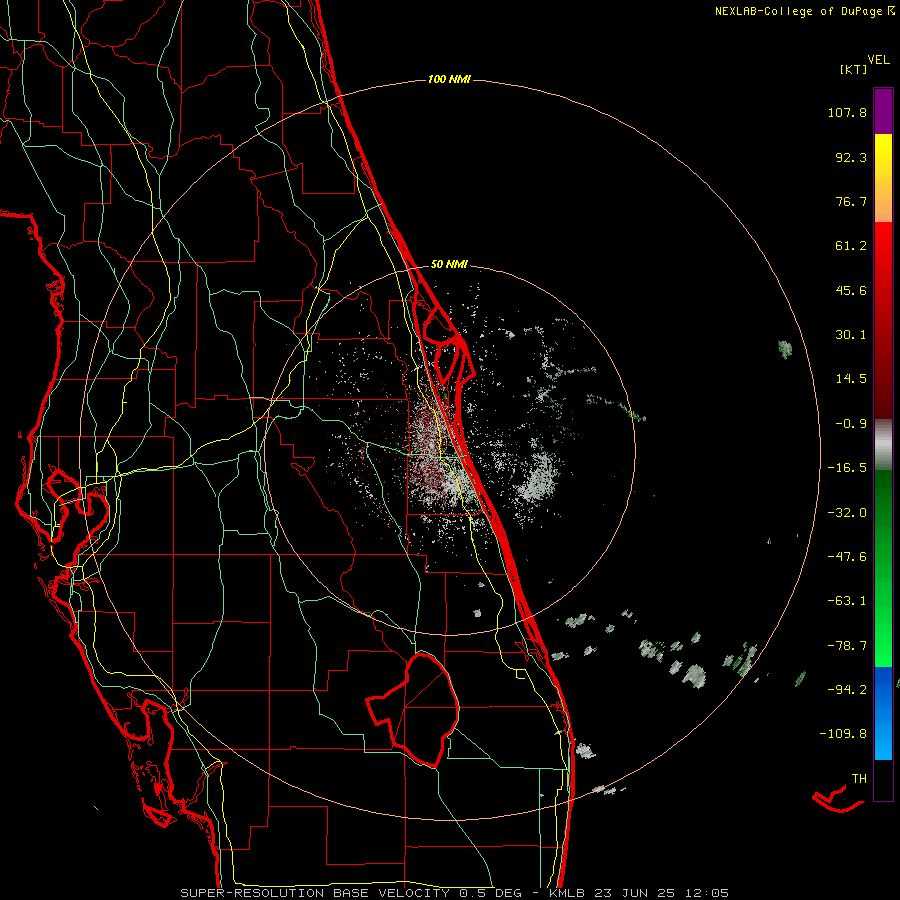This screenshot has height=900, width=900.
Task: Click the -0.9 velocity scale value
Action: 851,424
